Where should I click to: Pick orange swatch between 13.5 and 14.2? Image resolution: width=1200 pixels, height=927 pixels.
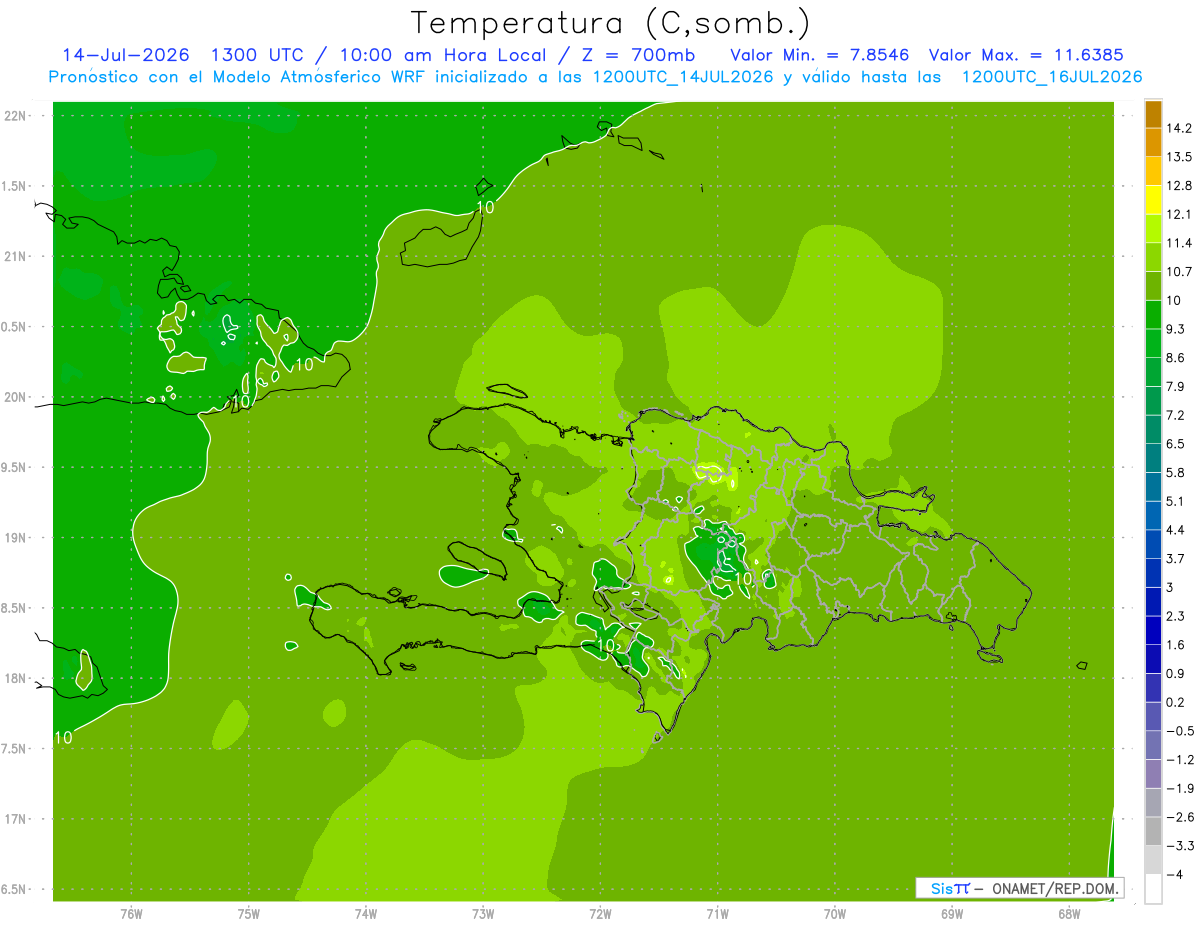[x=1153, y=142]
